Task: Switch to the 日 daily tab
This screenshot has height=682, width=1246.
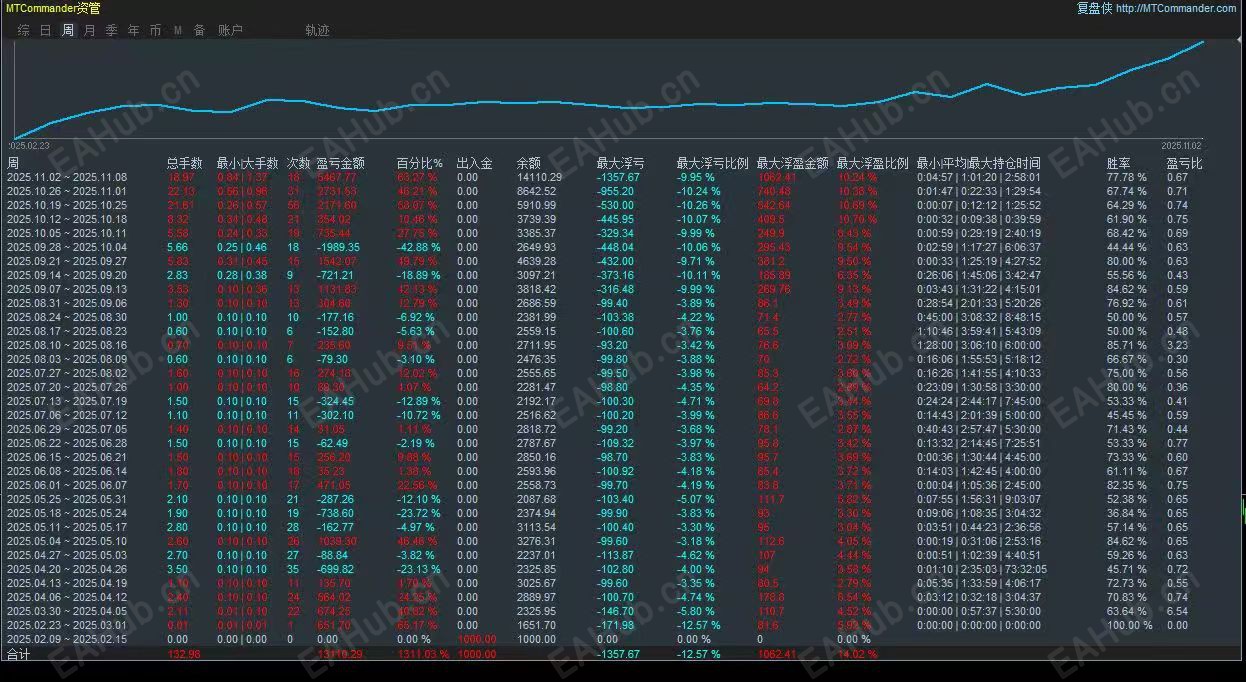Action: pyautogui.click(x=45, y=30)
